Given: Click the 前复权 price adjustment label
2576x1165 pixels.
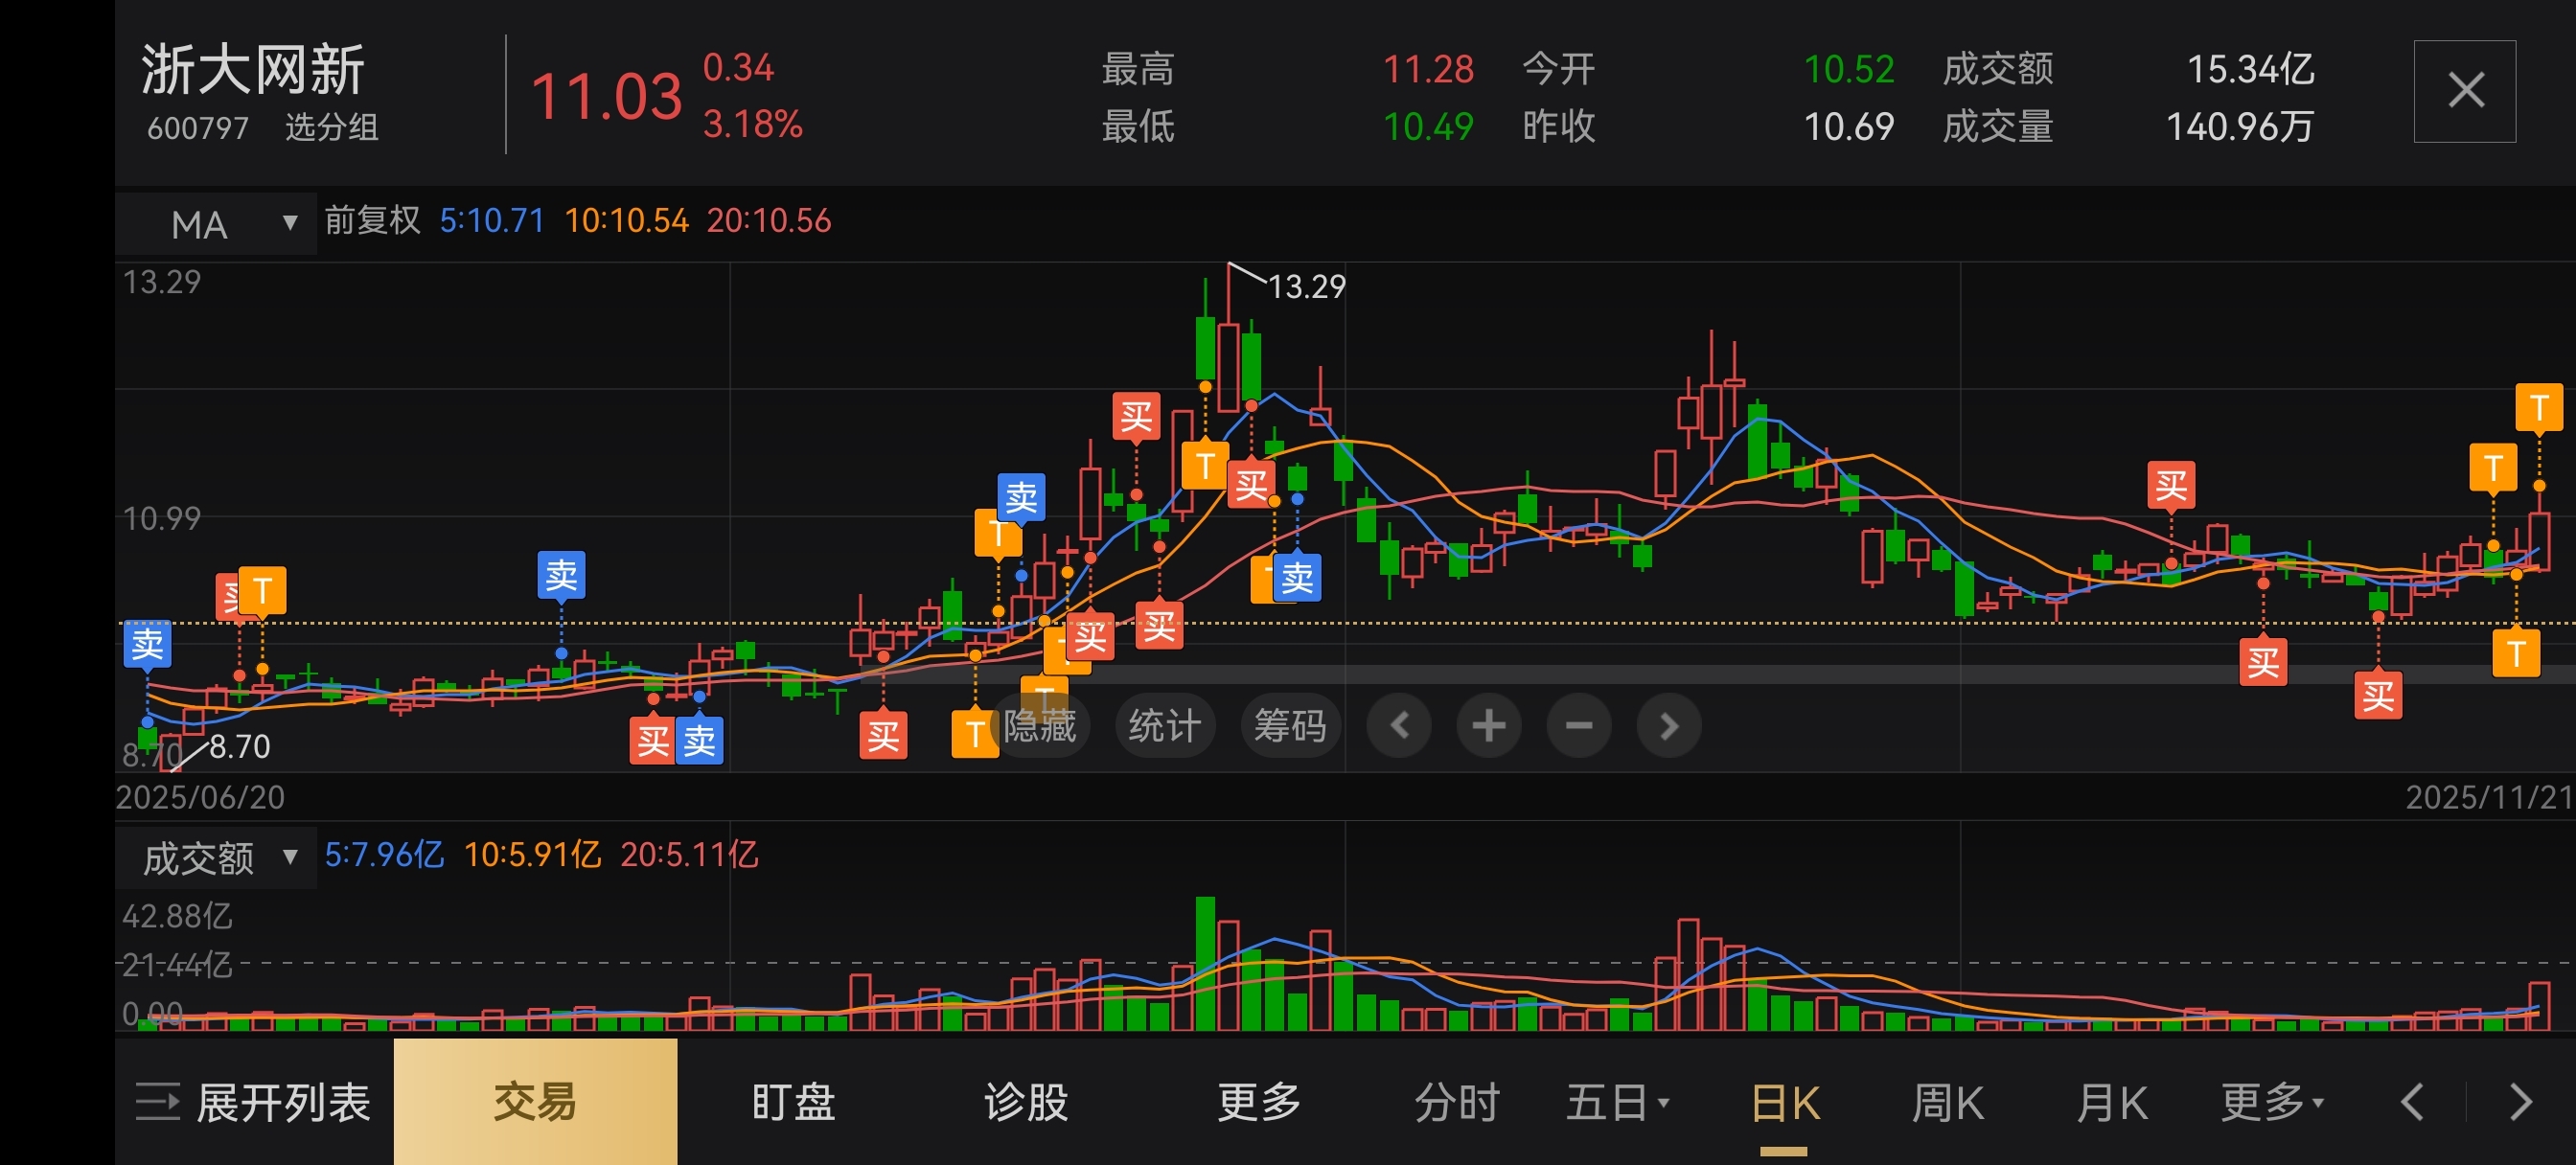Looking at the screenshot, I should [x=372, y=220].
